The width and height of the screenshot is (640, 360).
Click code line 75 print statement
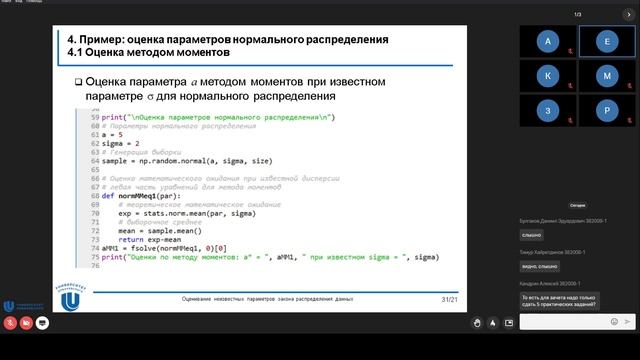coord(270,257)
